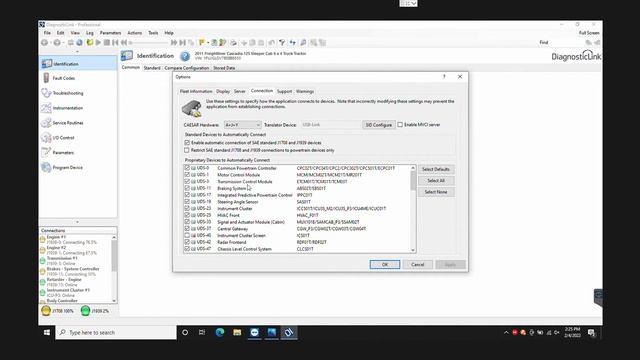Click the SID Configure button
This screenshot has width=640, height=360.
tap(378, 125)
